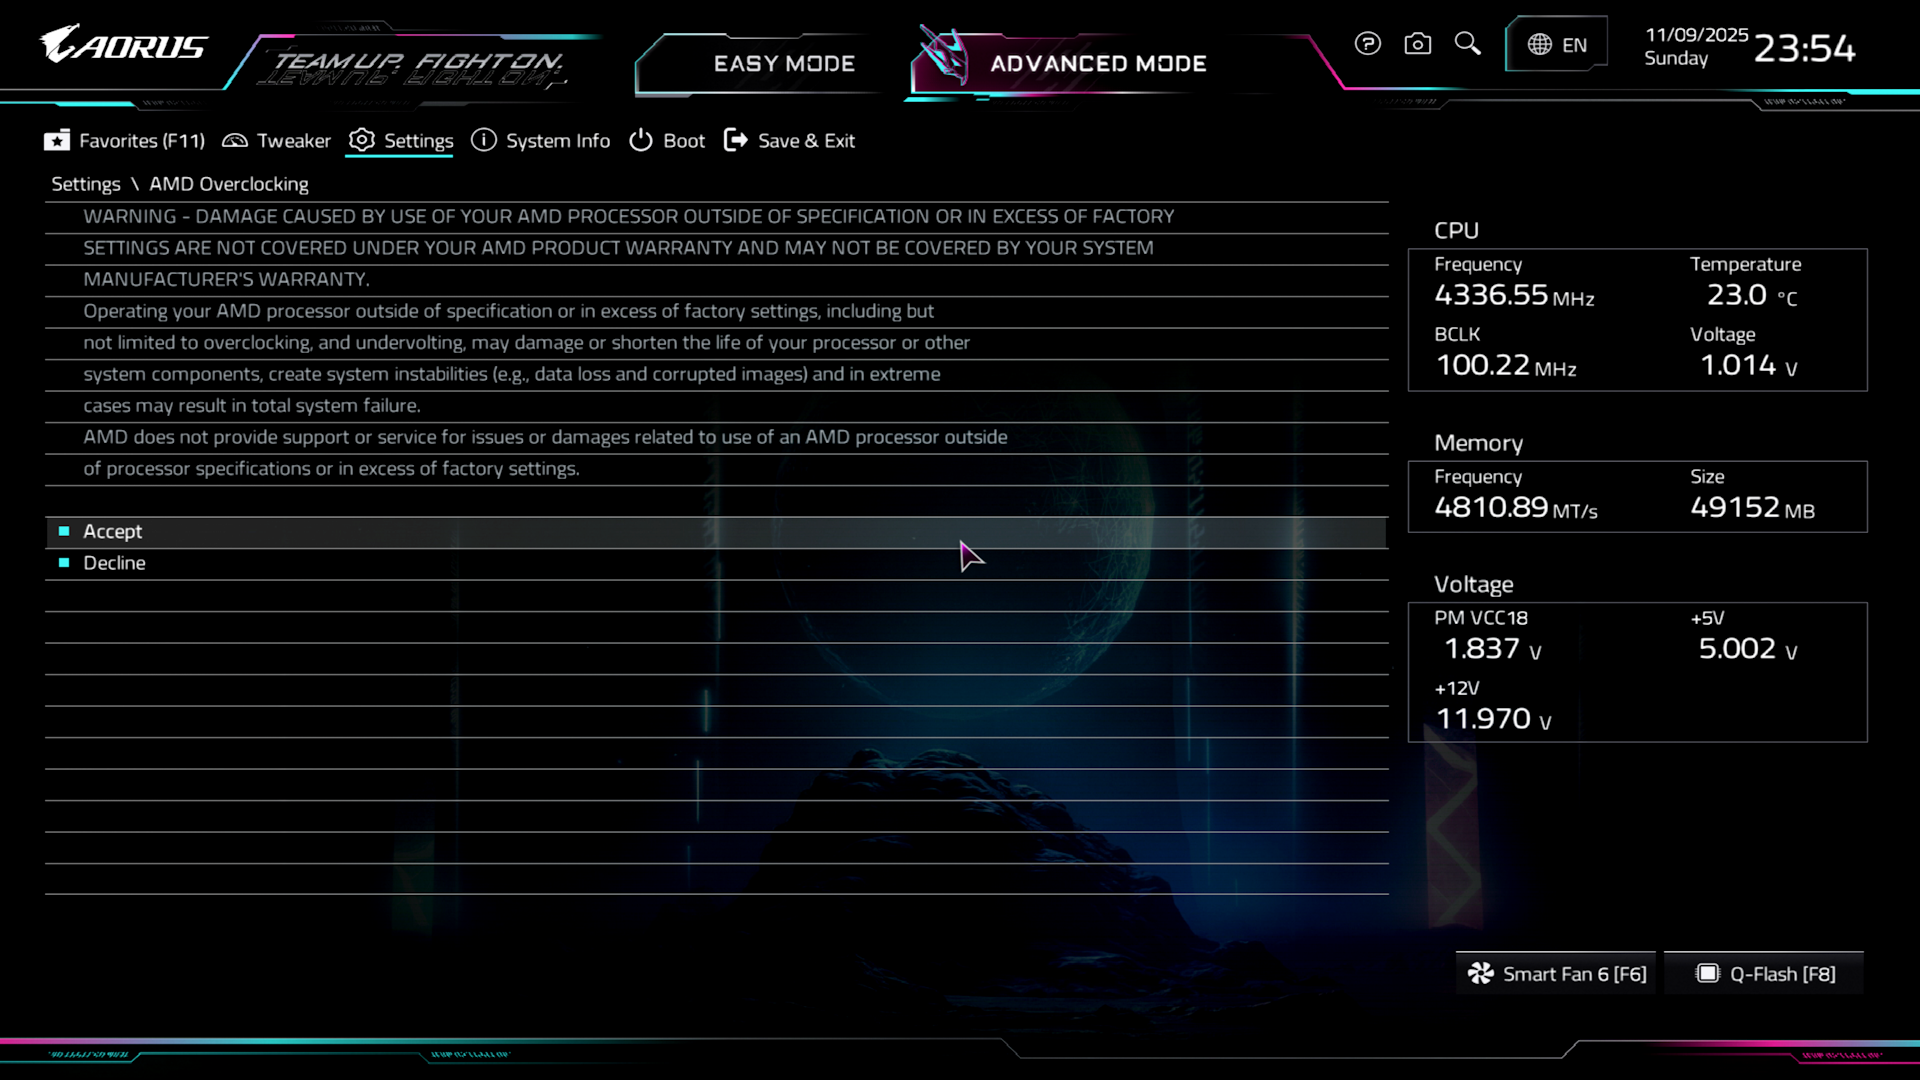Click the Favorites star folder icon
This screenshot has height=1080, width=1920.
[57, 141]
